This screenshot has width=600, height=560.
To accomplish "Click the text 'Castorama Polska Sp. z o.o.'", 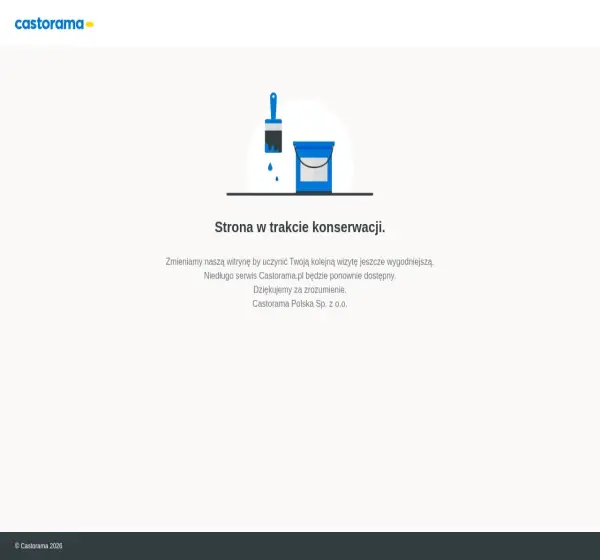I will 300,304.
